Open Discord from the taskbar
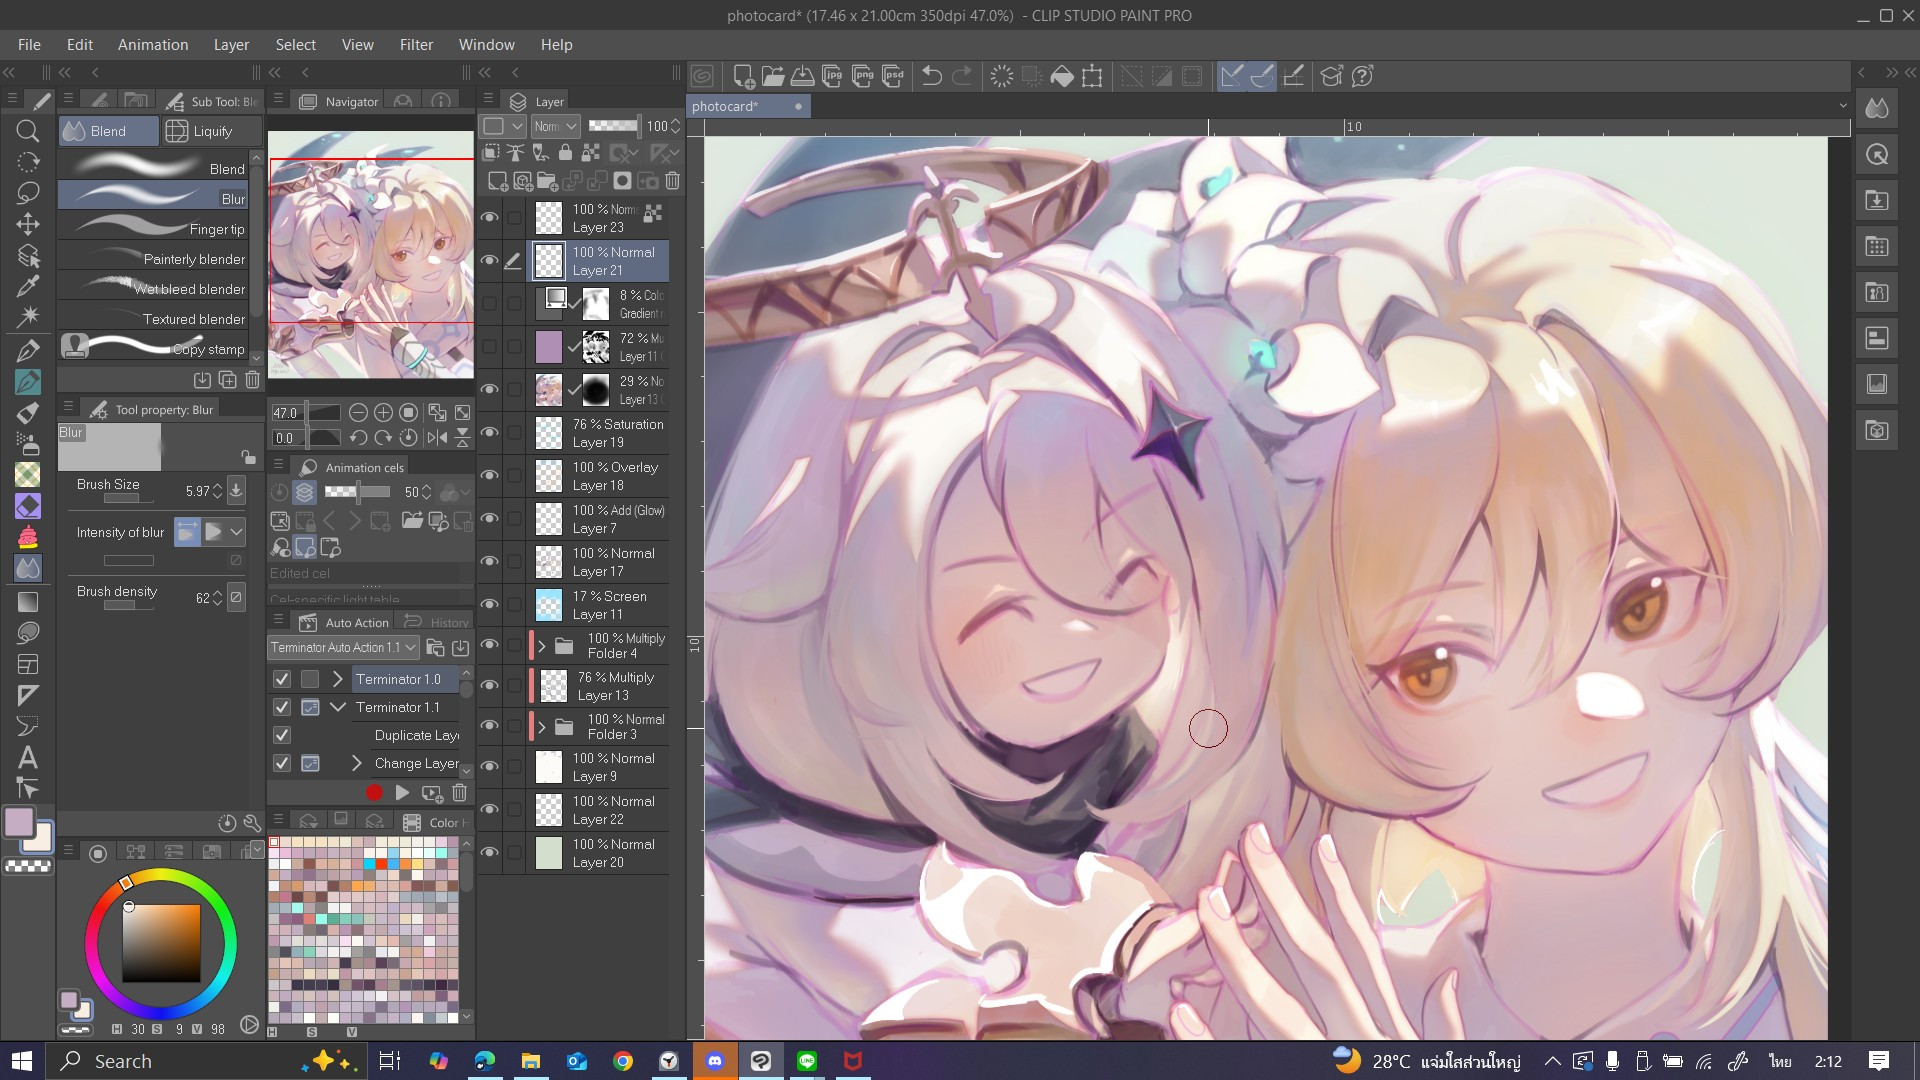This screenshot has height=1080, width=1920. 715,1061
